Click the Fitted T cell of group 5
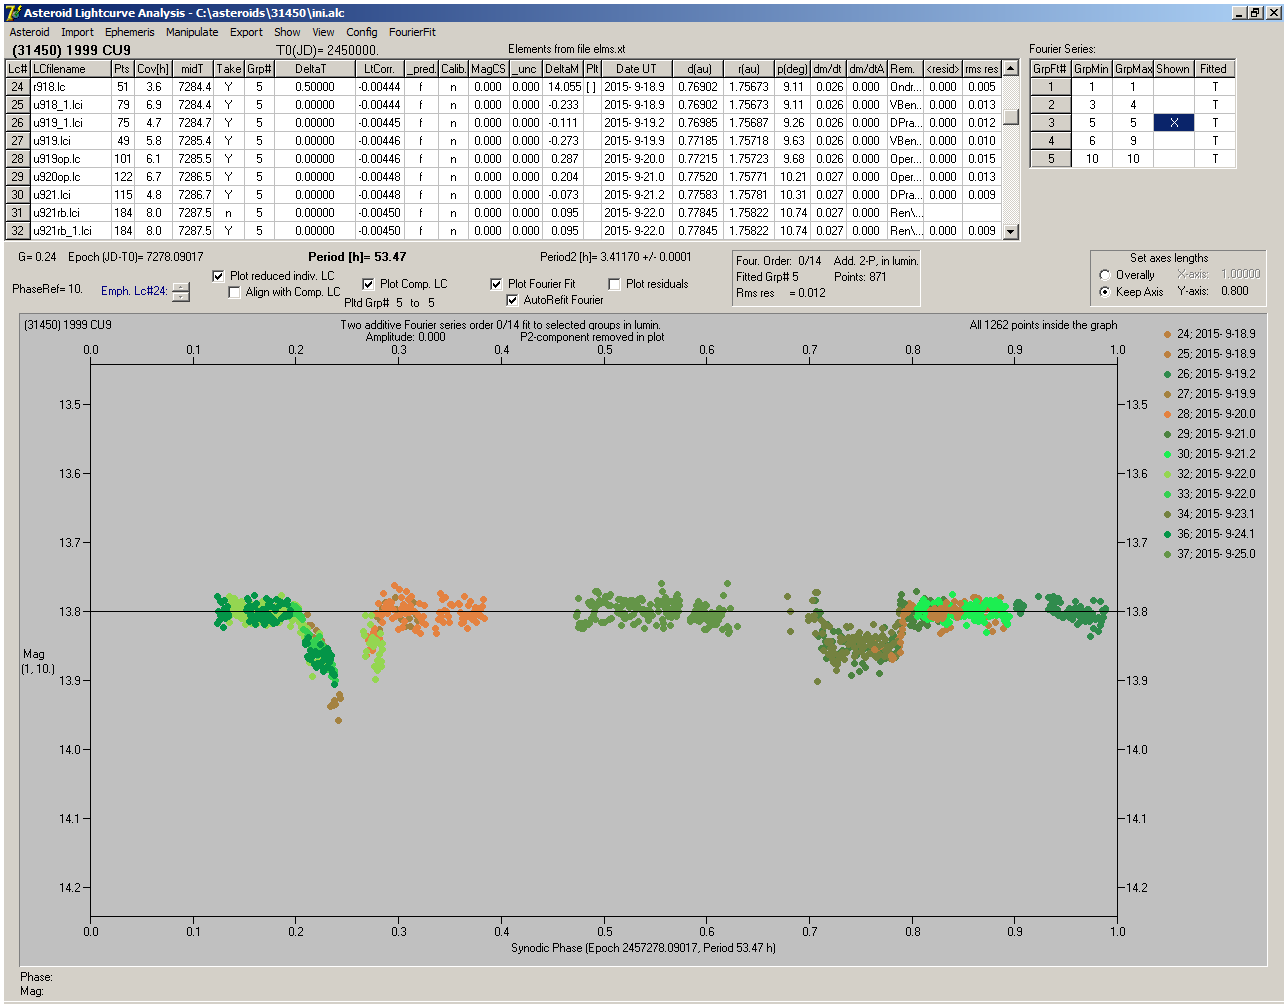1288x1004 pixels. click(x=1214, y=159)
